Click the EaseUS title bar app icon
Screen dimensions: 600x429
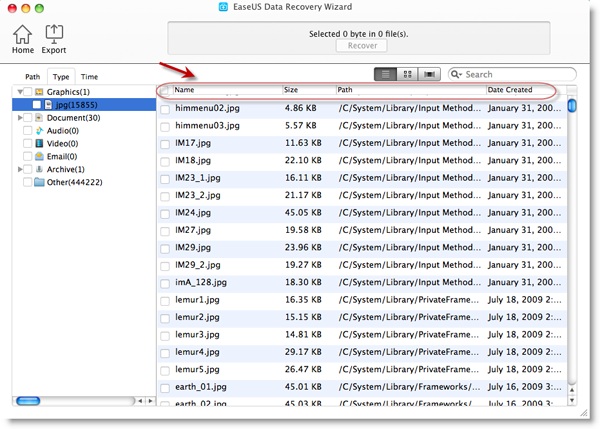[223, 7]
